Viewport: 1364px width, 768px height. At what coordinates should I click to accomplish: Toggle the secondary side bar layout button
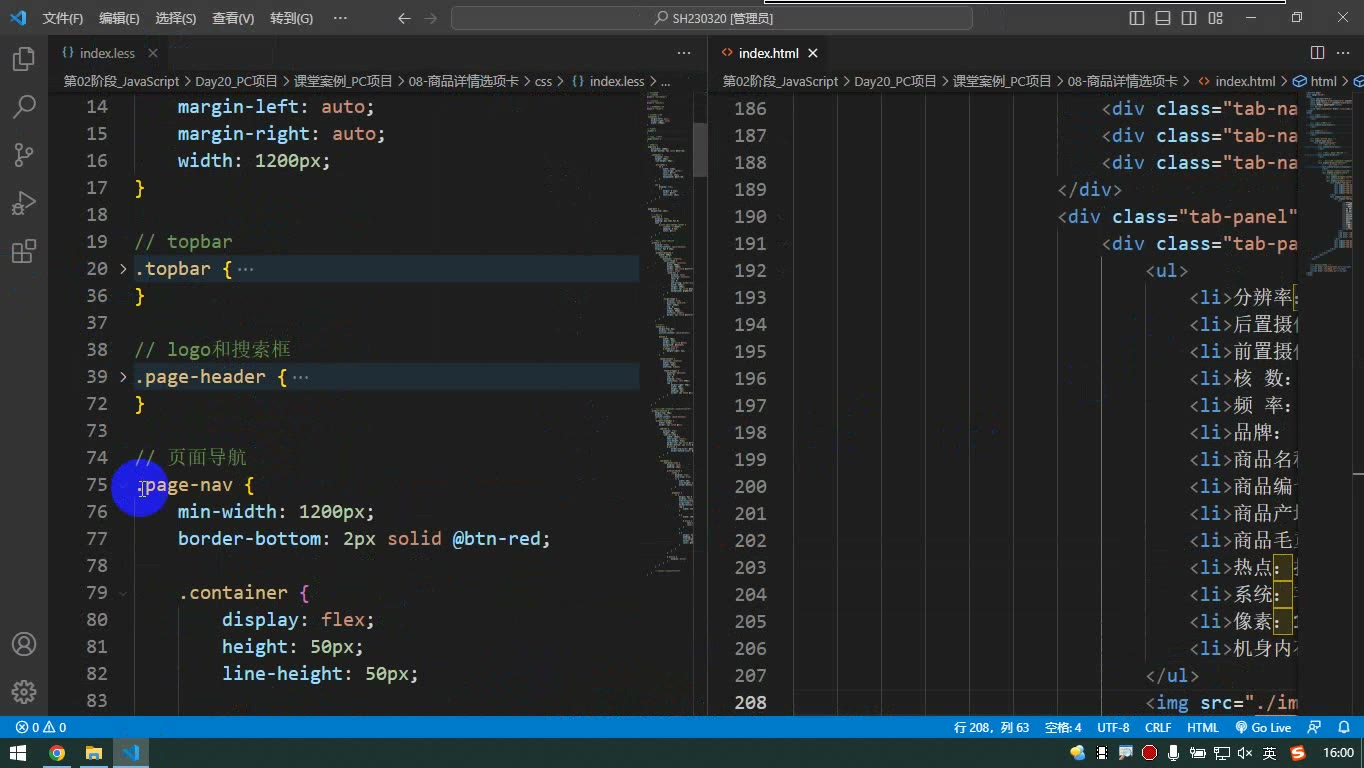[x=1189, y=18]
